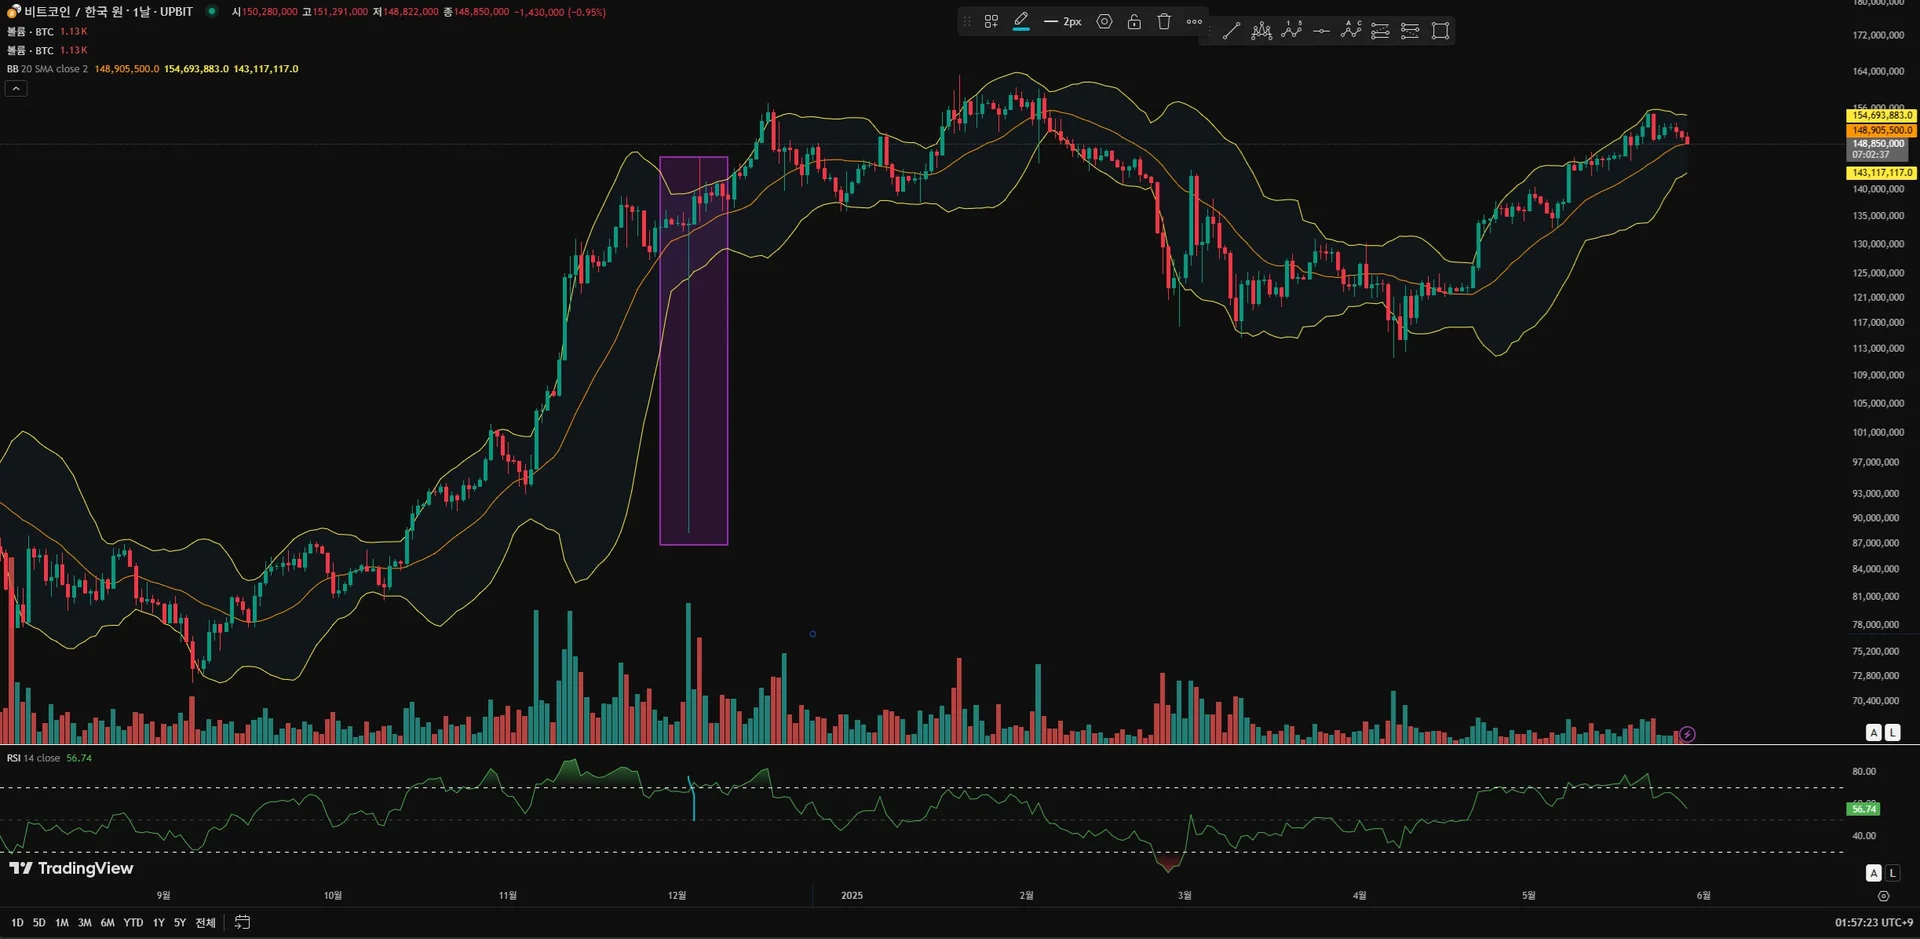Image resolution: width=1920 pixels, height=939 pixels.
Task: Click the Bitcoin symbol logo icon
Action: 14,12
